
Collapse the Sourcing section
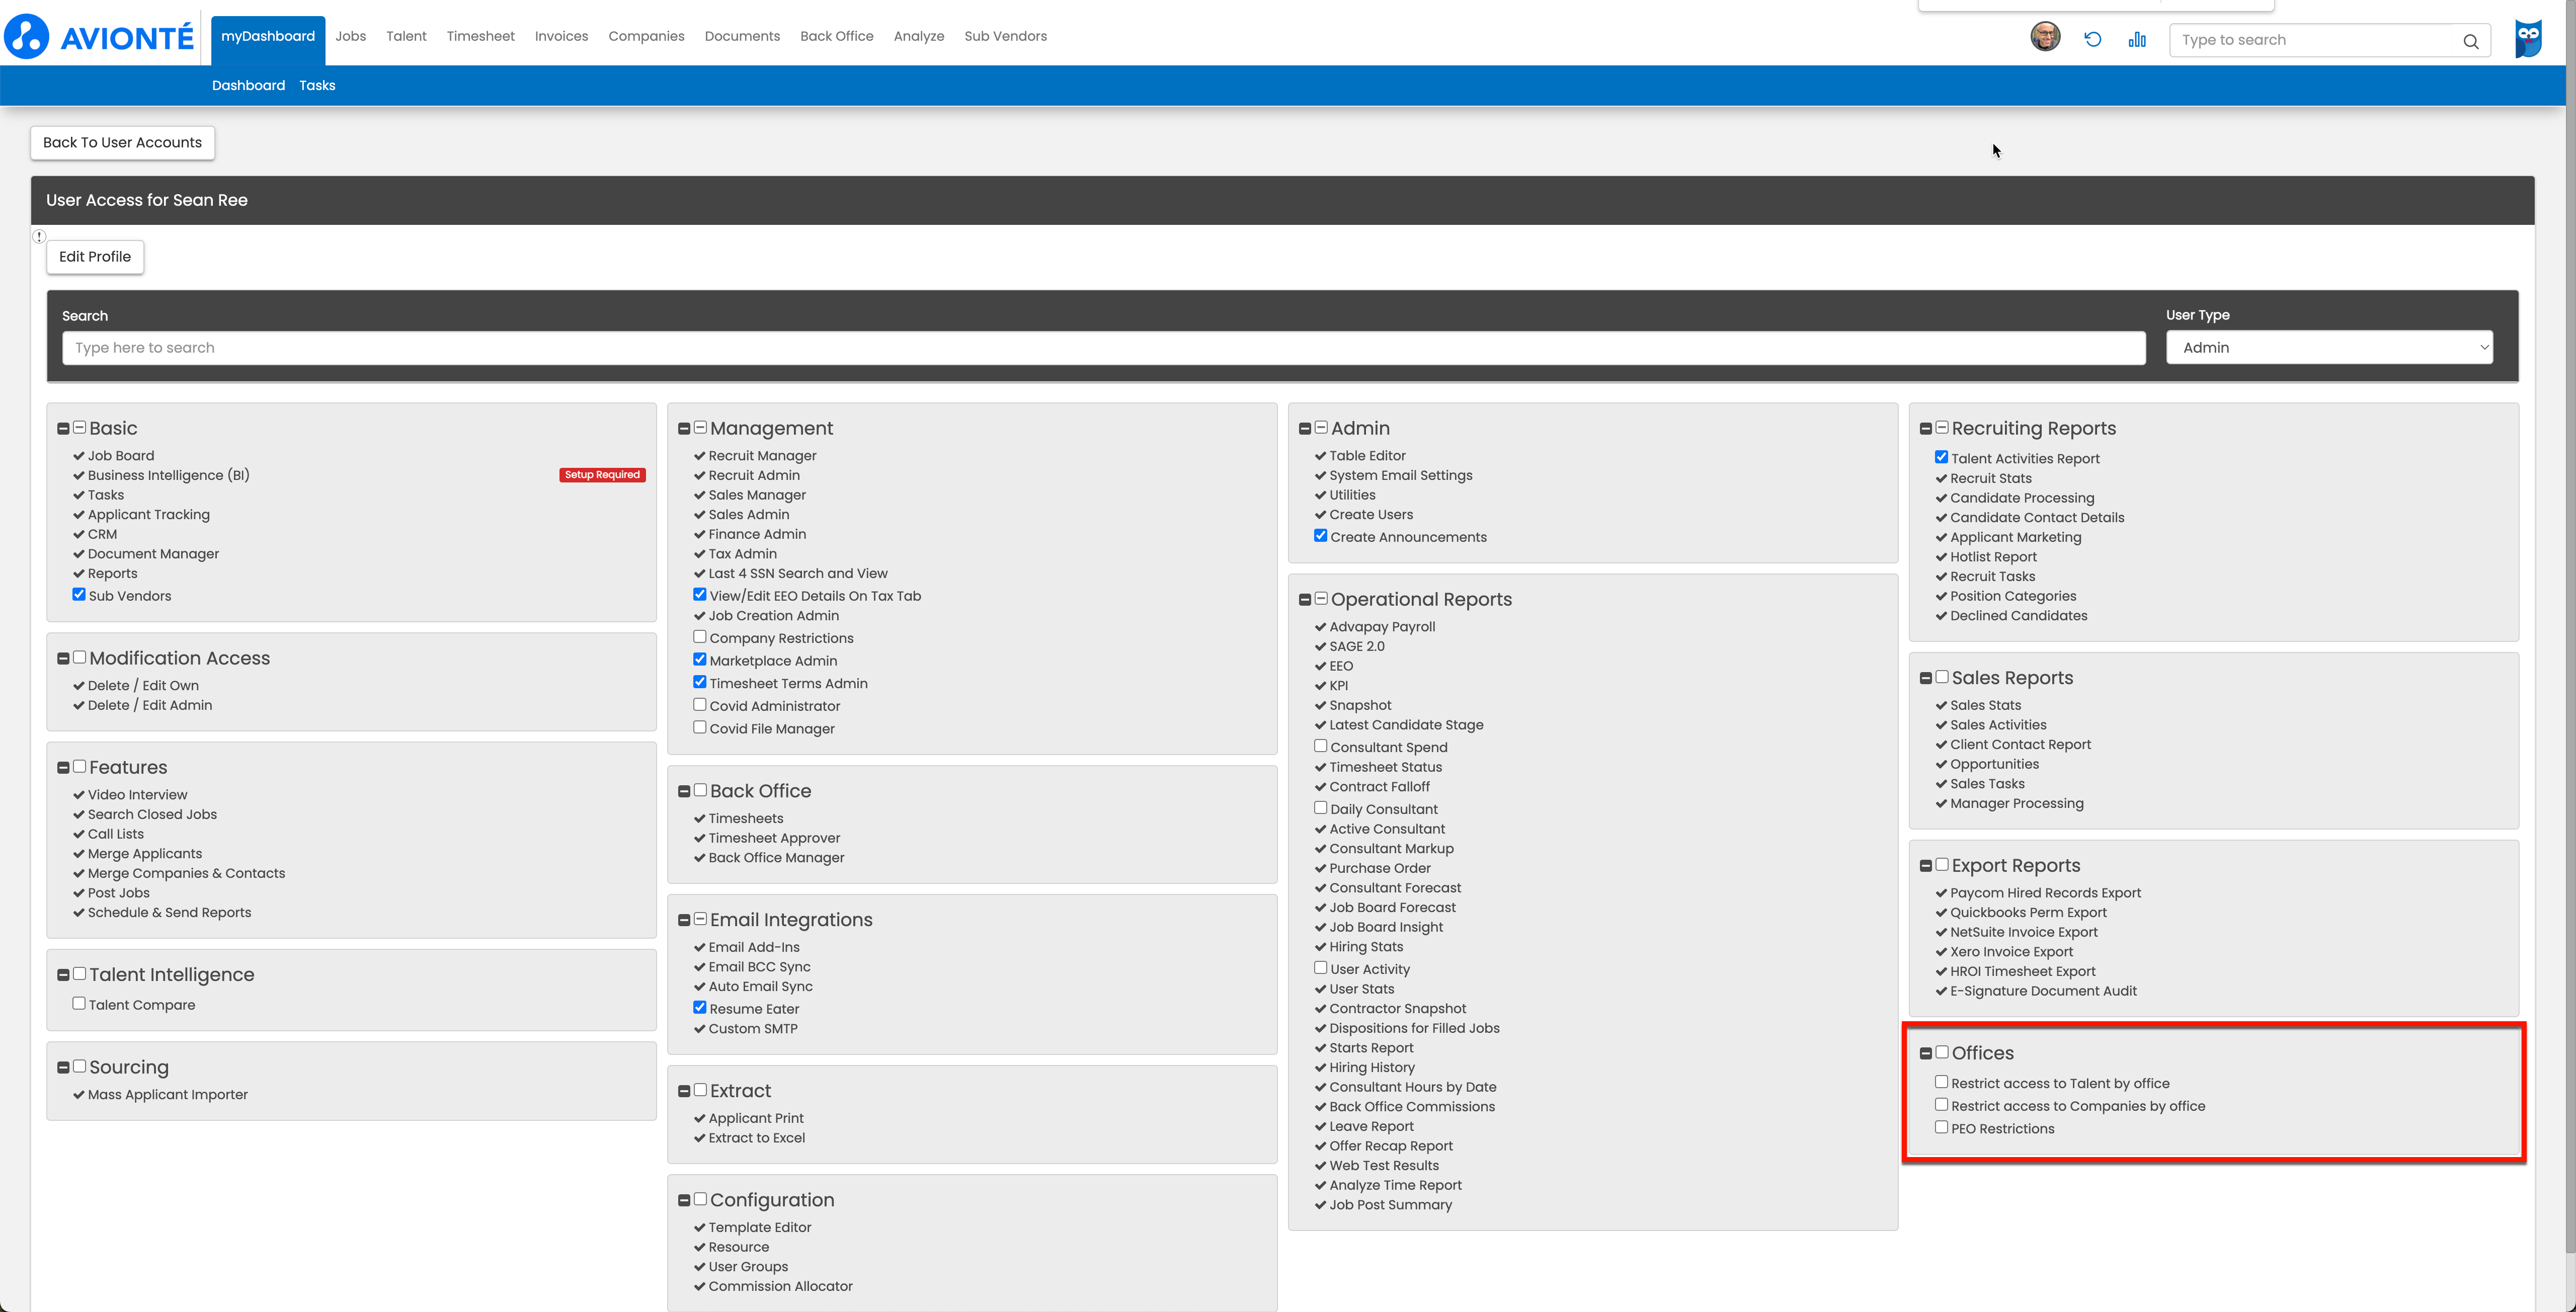tap(63, 1068)
